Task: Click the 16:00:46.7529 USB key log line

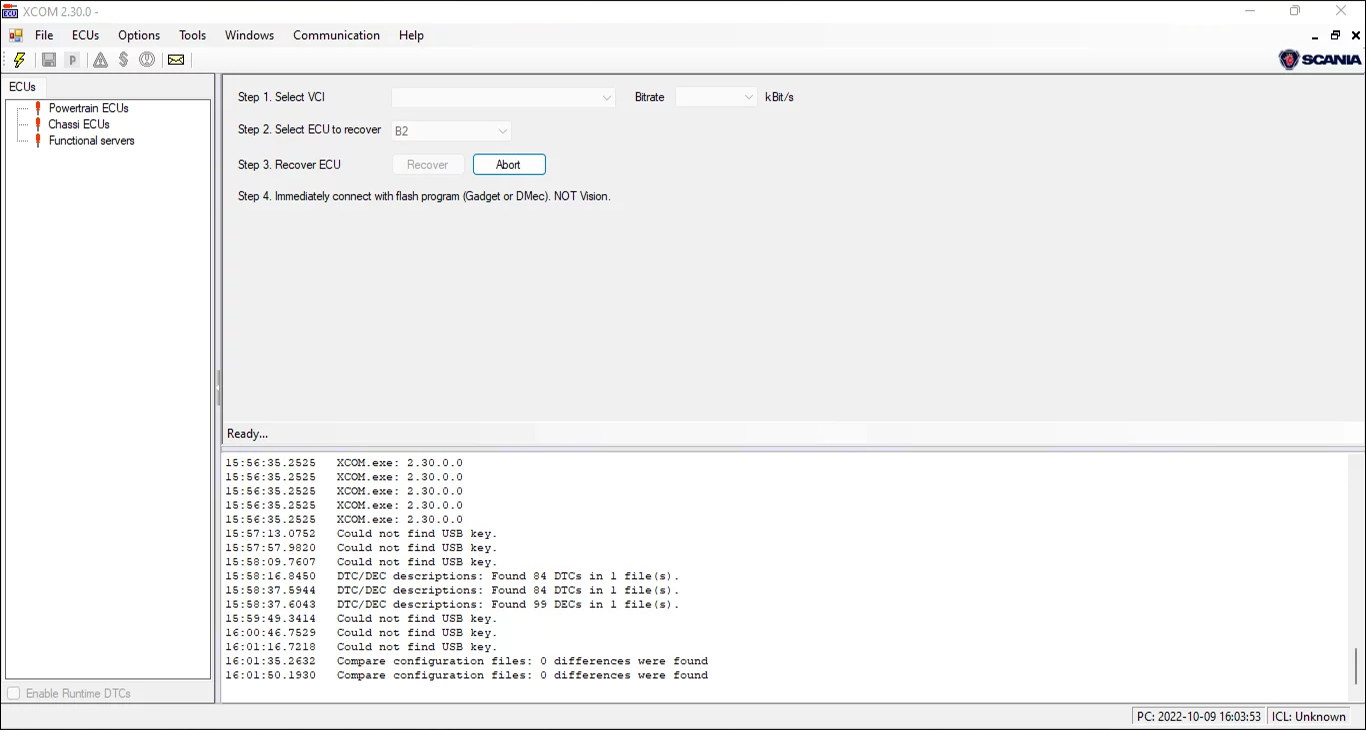Action: tap(361, 633)
